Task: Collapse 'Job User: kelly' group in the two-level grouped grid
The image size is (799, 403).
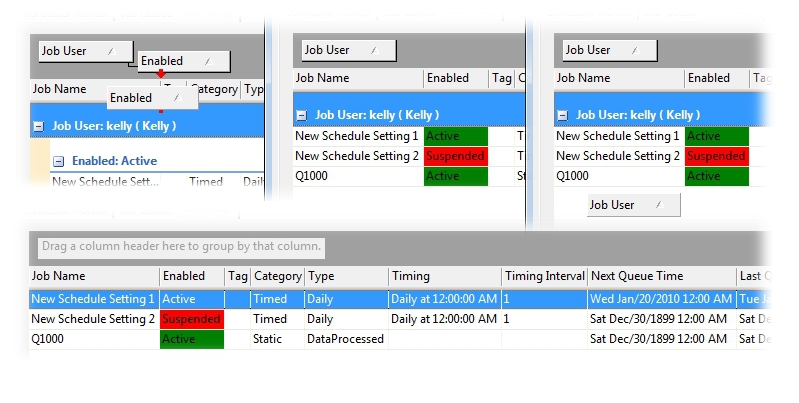Action: click(x=38, y=126)
